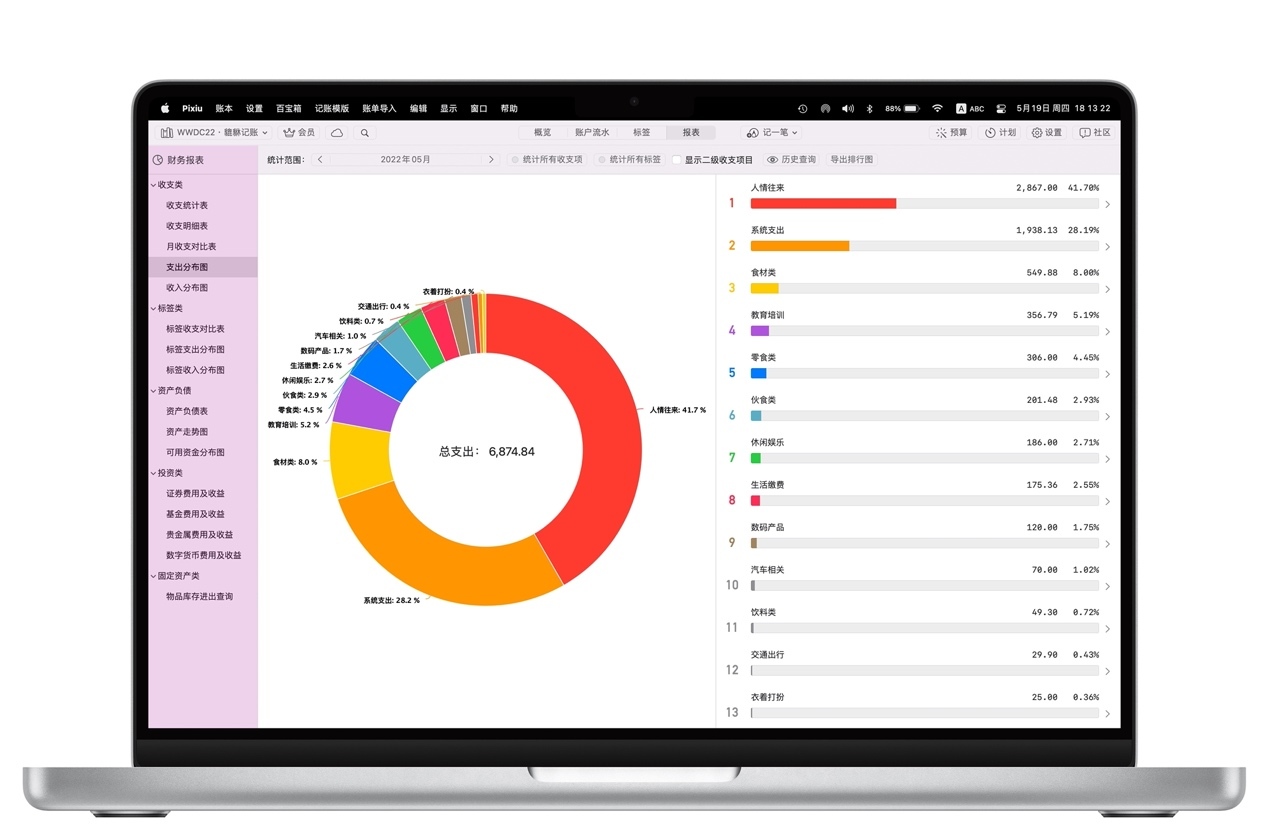Select 统计所有收支项 radio option
This screenshot has height=825, width=1269.
pos(515,160)
